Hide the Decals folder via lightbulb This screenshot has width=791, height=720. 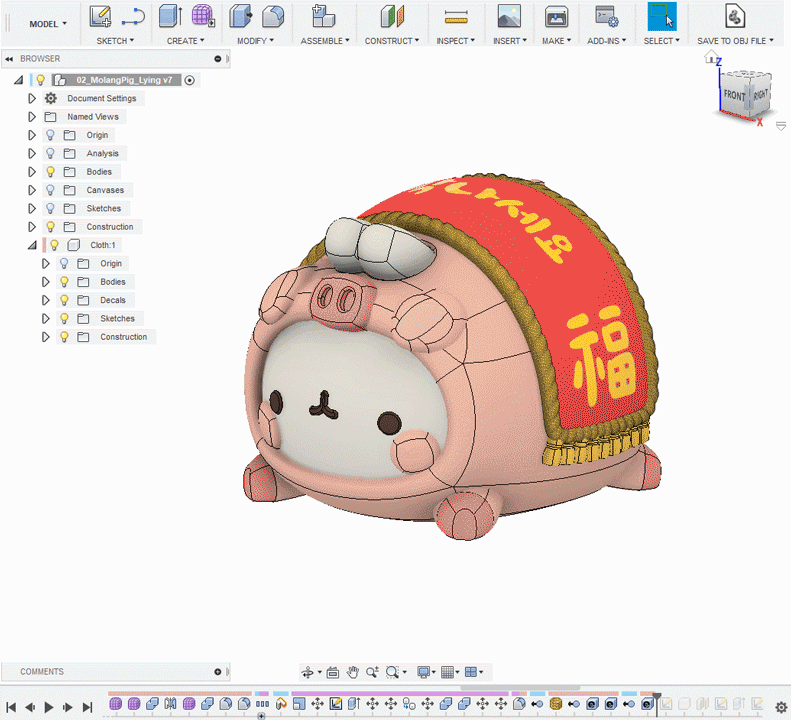(x=64, y=300)
